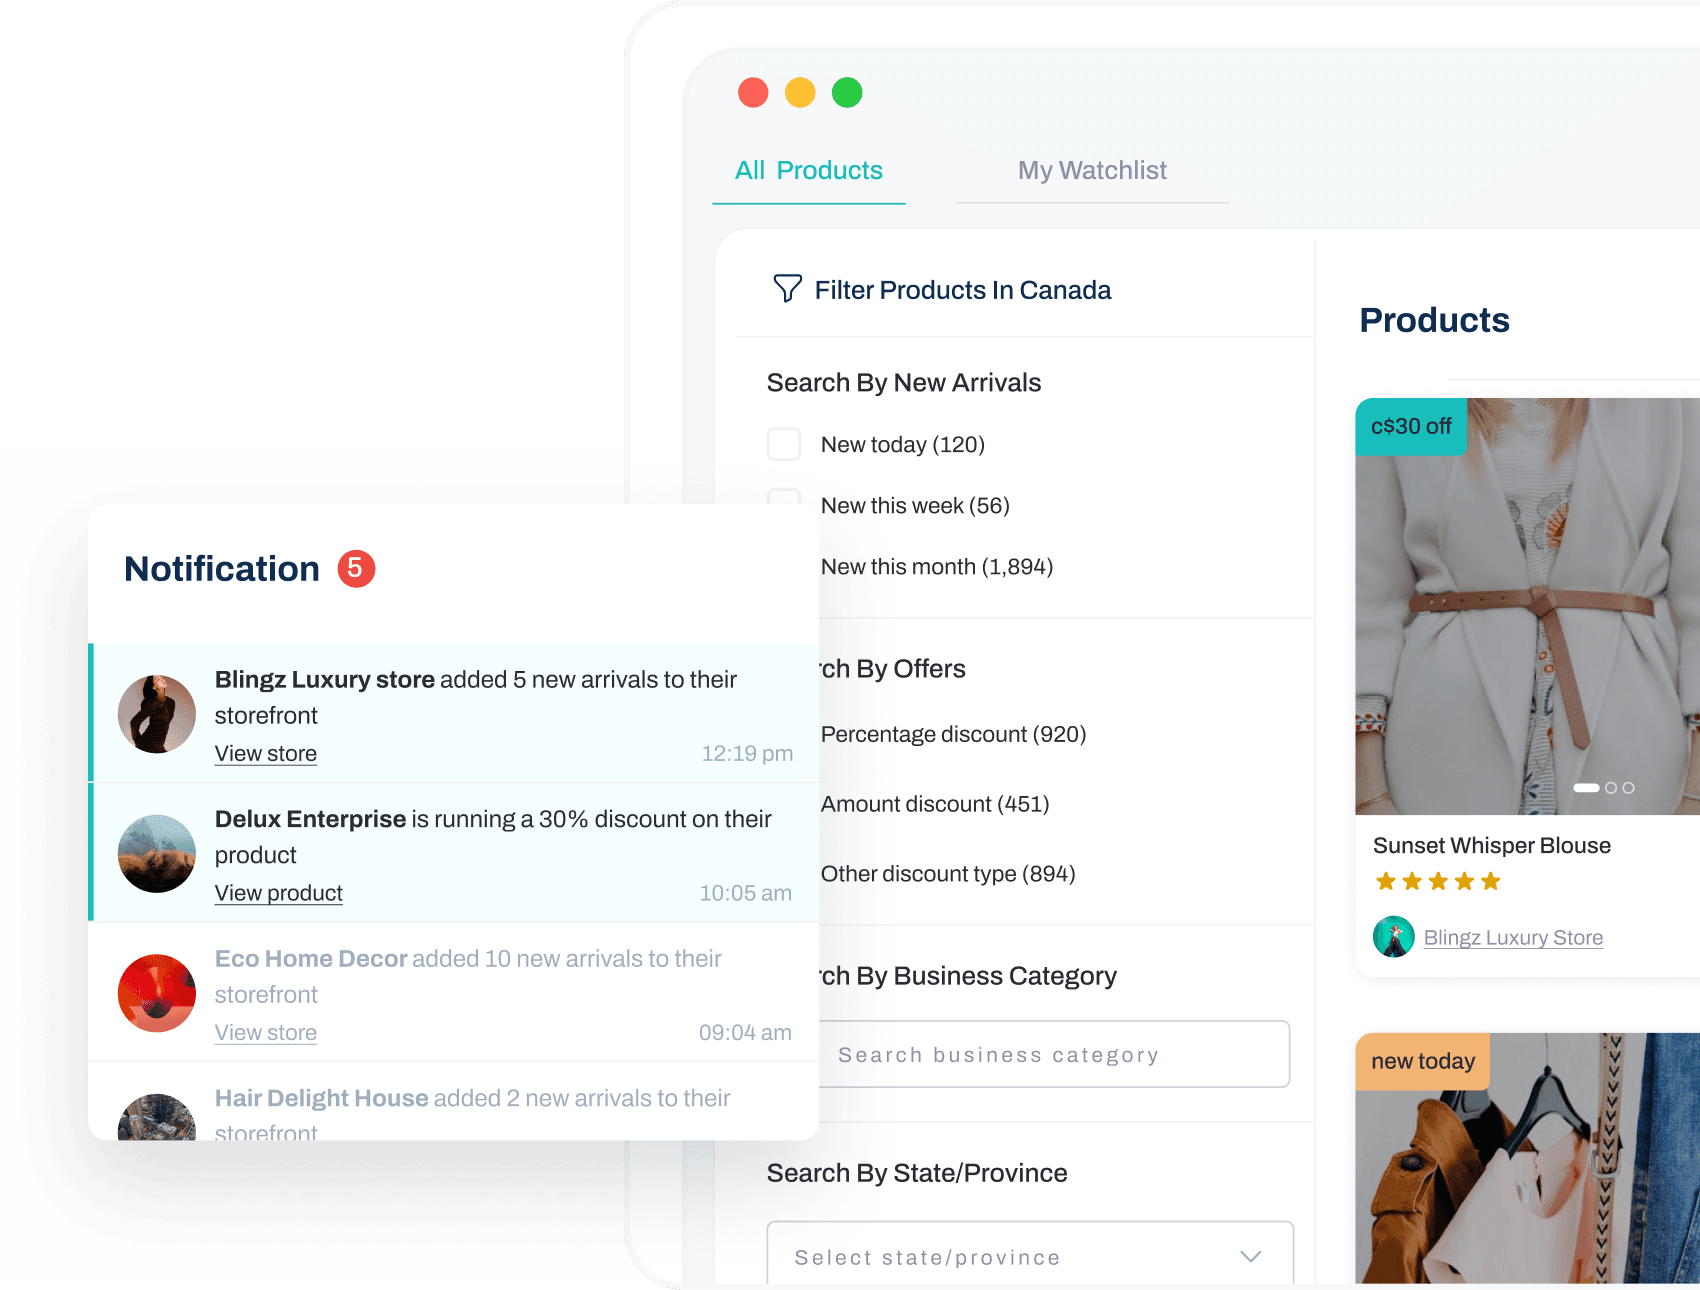1700x1290 pixels.
Task: Click the red window close dot
Action: (753, 93)
